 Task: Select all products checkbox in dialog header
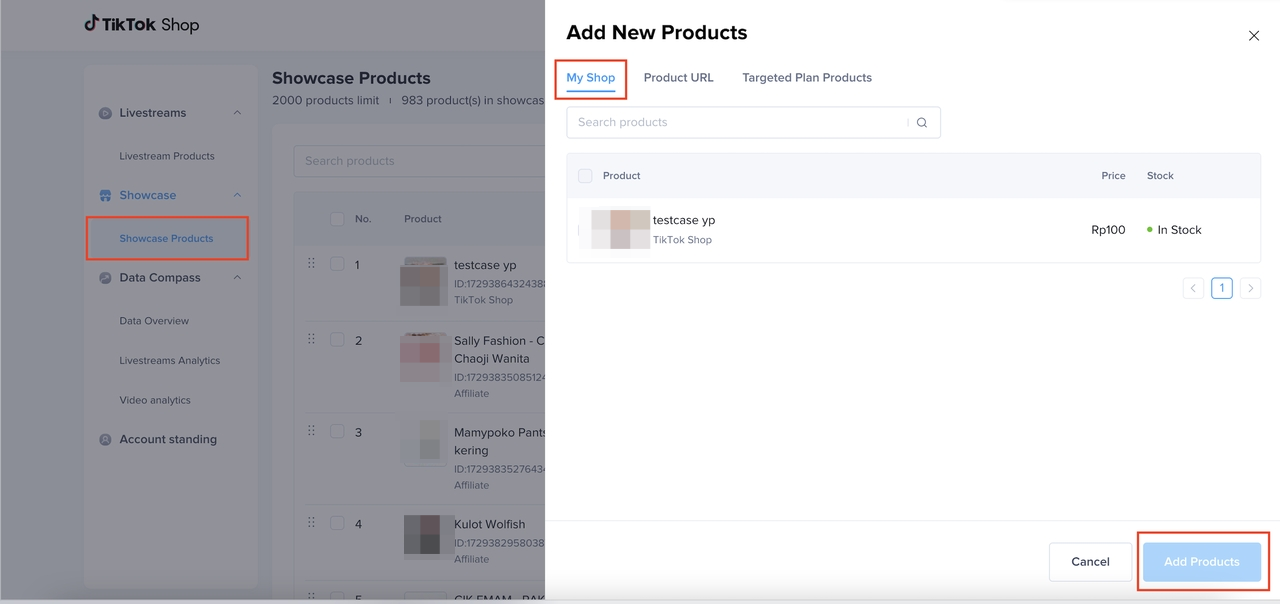click(585, 176)
